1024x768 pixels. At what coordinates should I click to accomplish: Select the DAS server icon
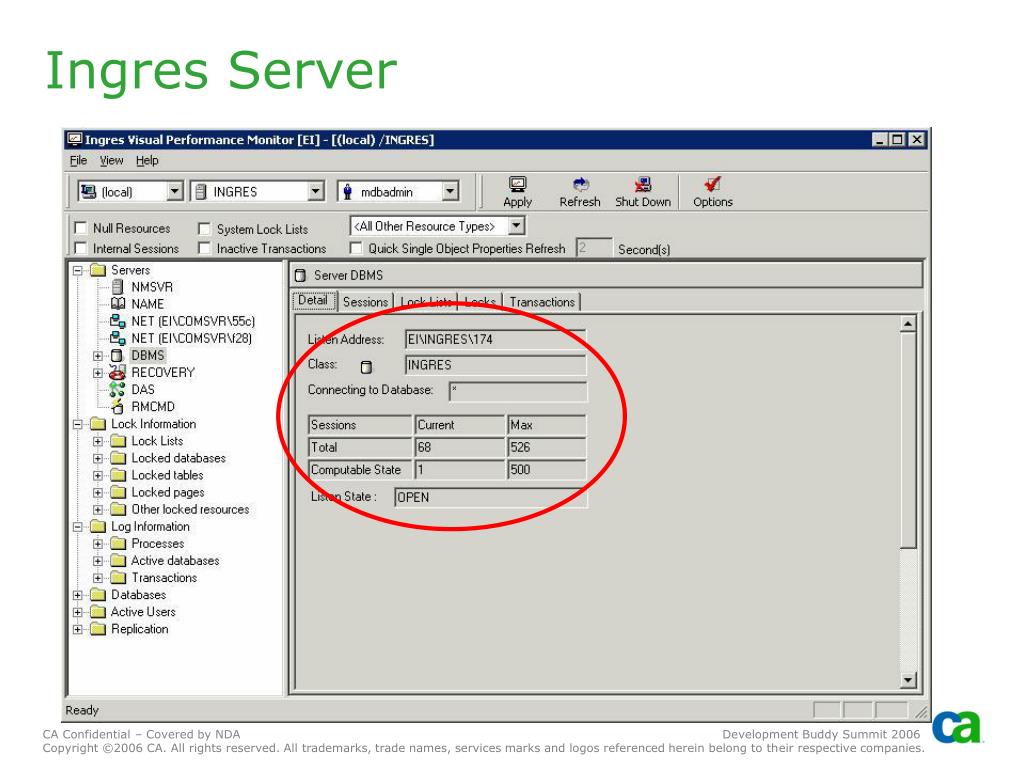coord(117,389)
